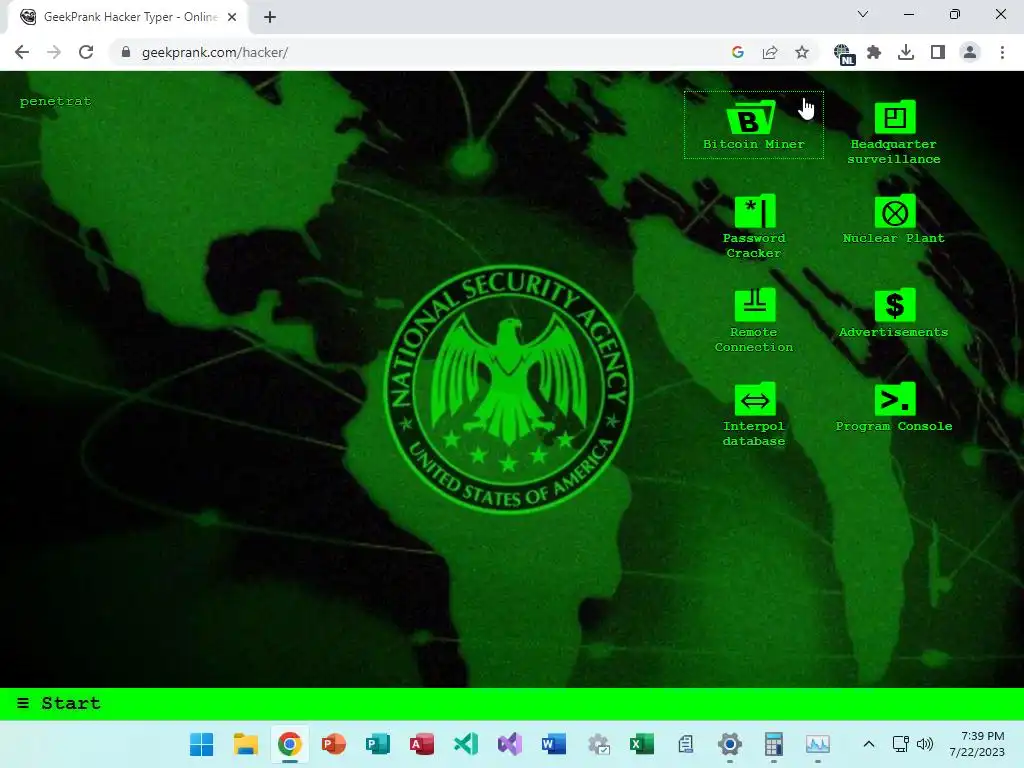Image resolution: width=1024 pixels, height=768 pixels.
Task: Open the Bitcoin Miner folder icon
Action: [752, 118]
